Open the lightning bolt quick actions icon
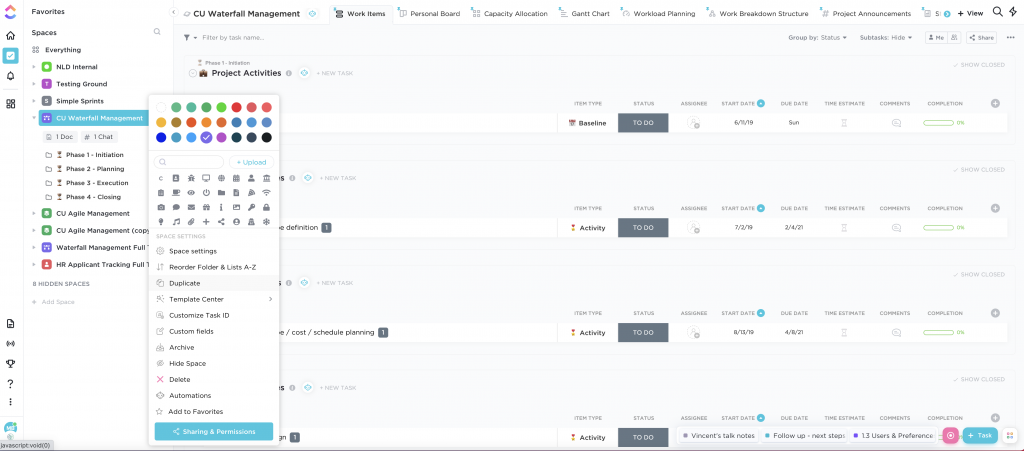 tap(1013, 12)
